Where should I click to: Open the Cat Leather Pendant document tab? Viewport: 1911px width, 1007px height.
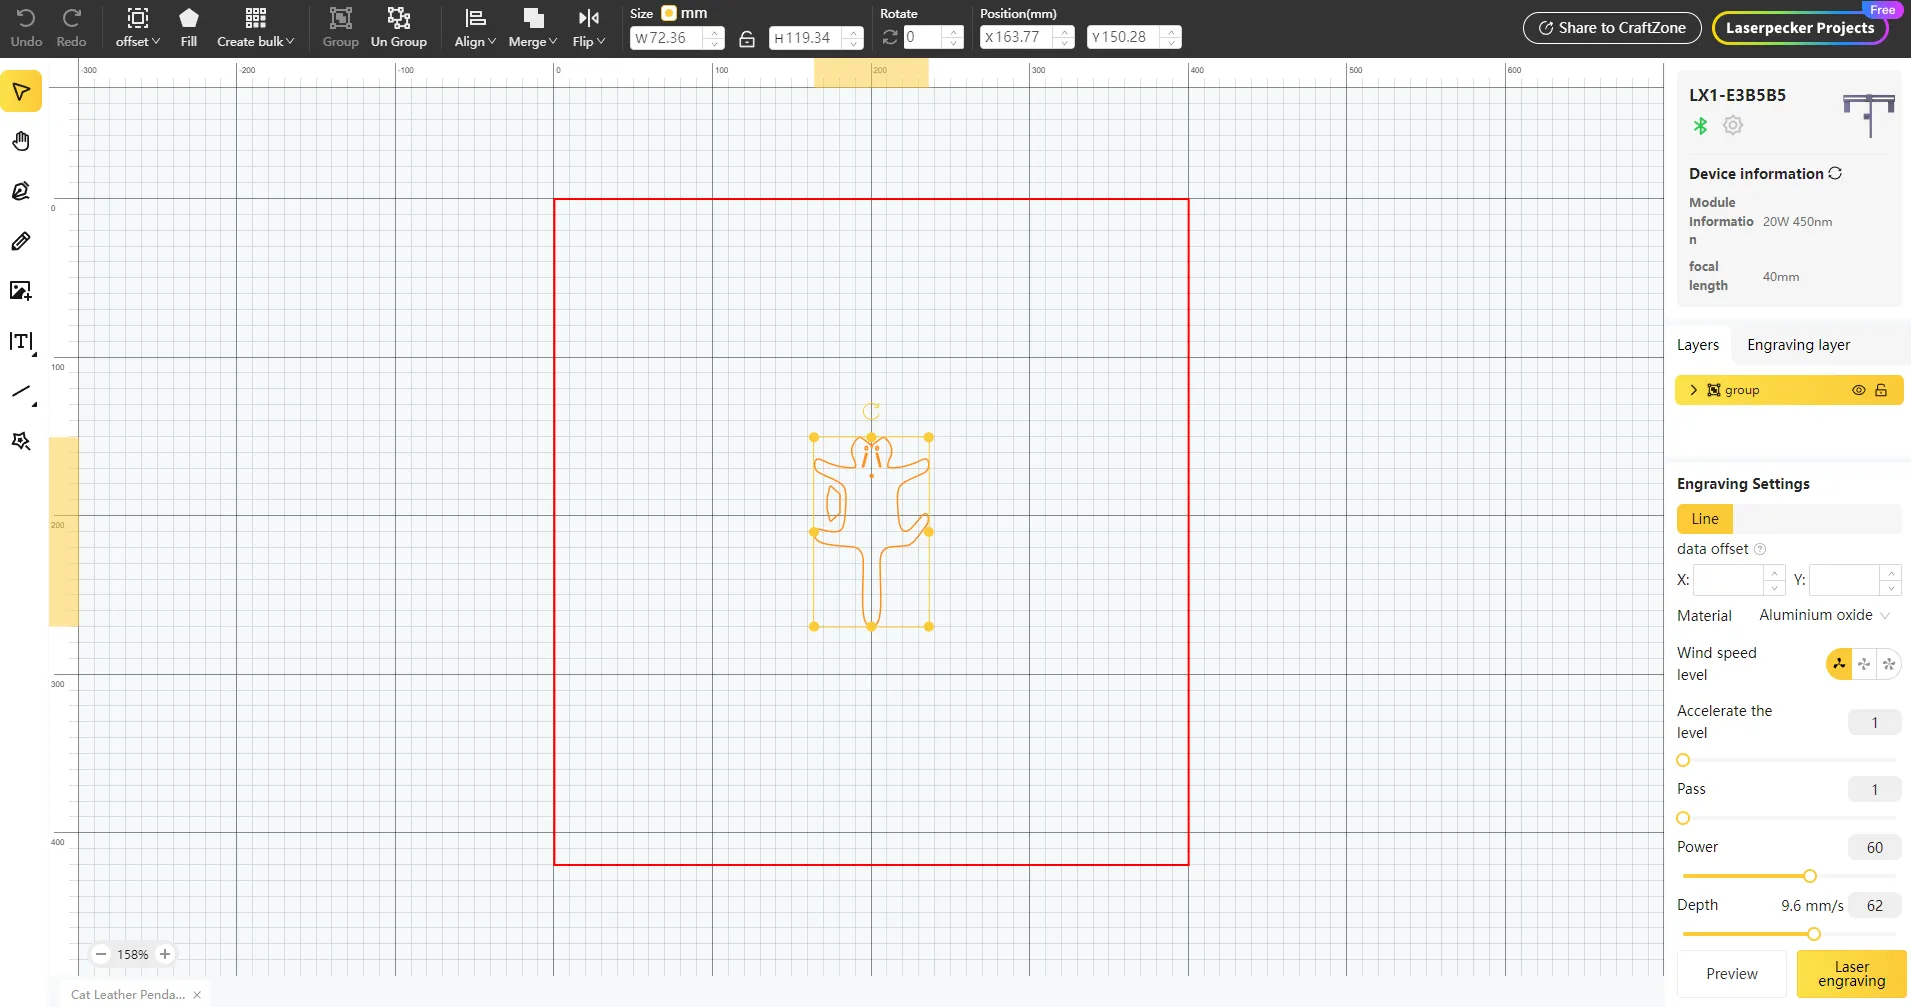(128, 995)
